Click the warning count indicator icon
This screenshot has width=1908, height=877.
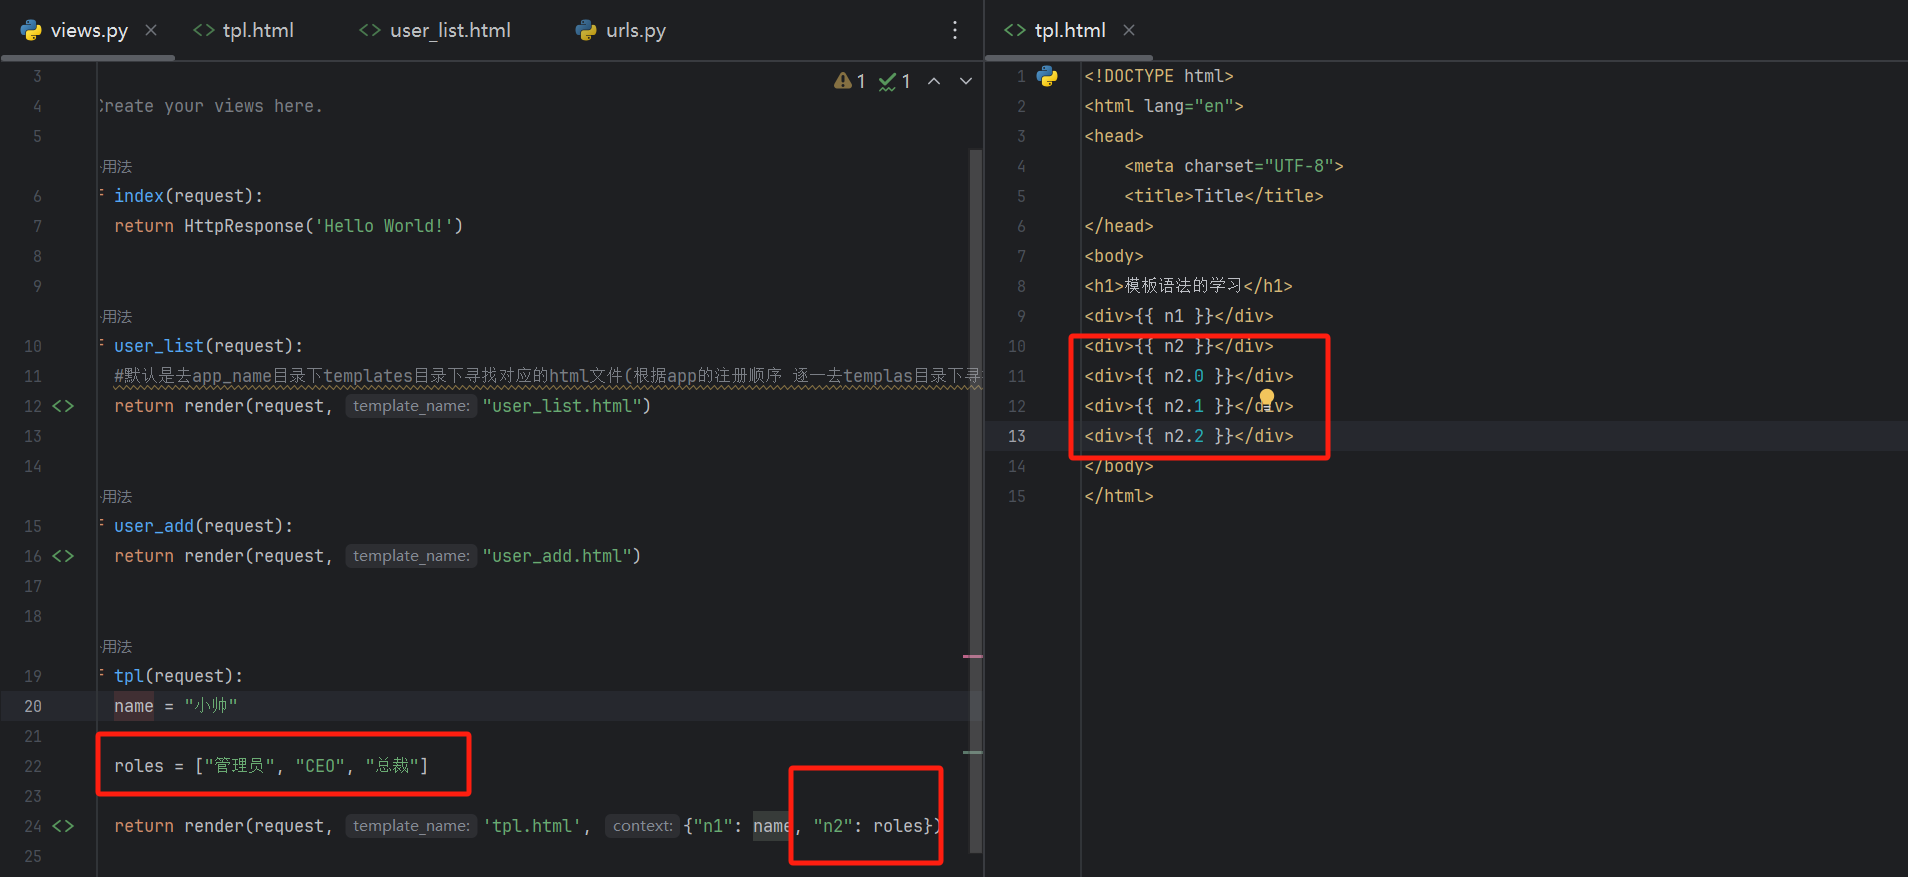pyautogui.click(x=849, y=81)
